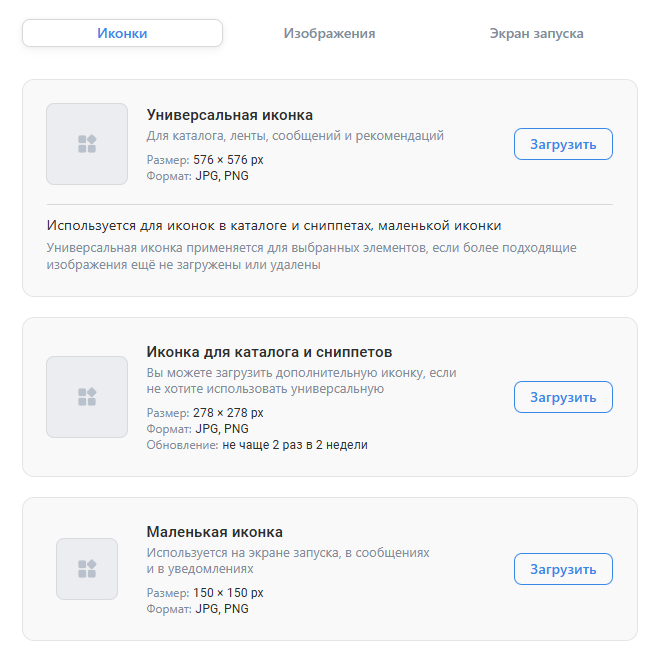Click the Иконка для каталога и сниппетов heading
Viewport: 661px width, 657px height.
pos(269,352)
